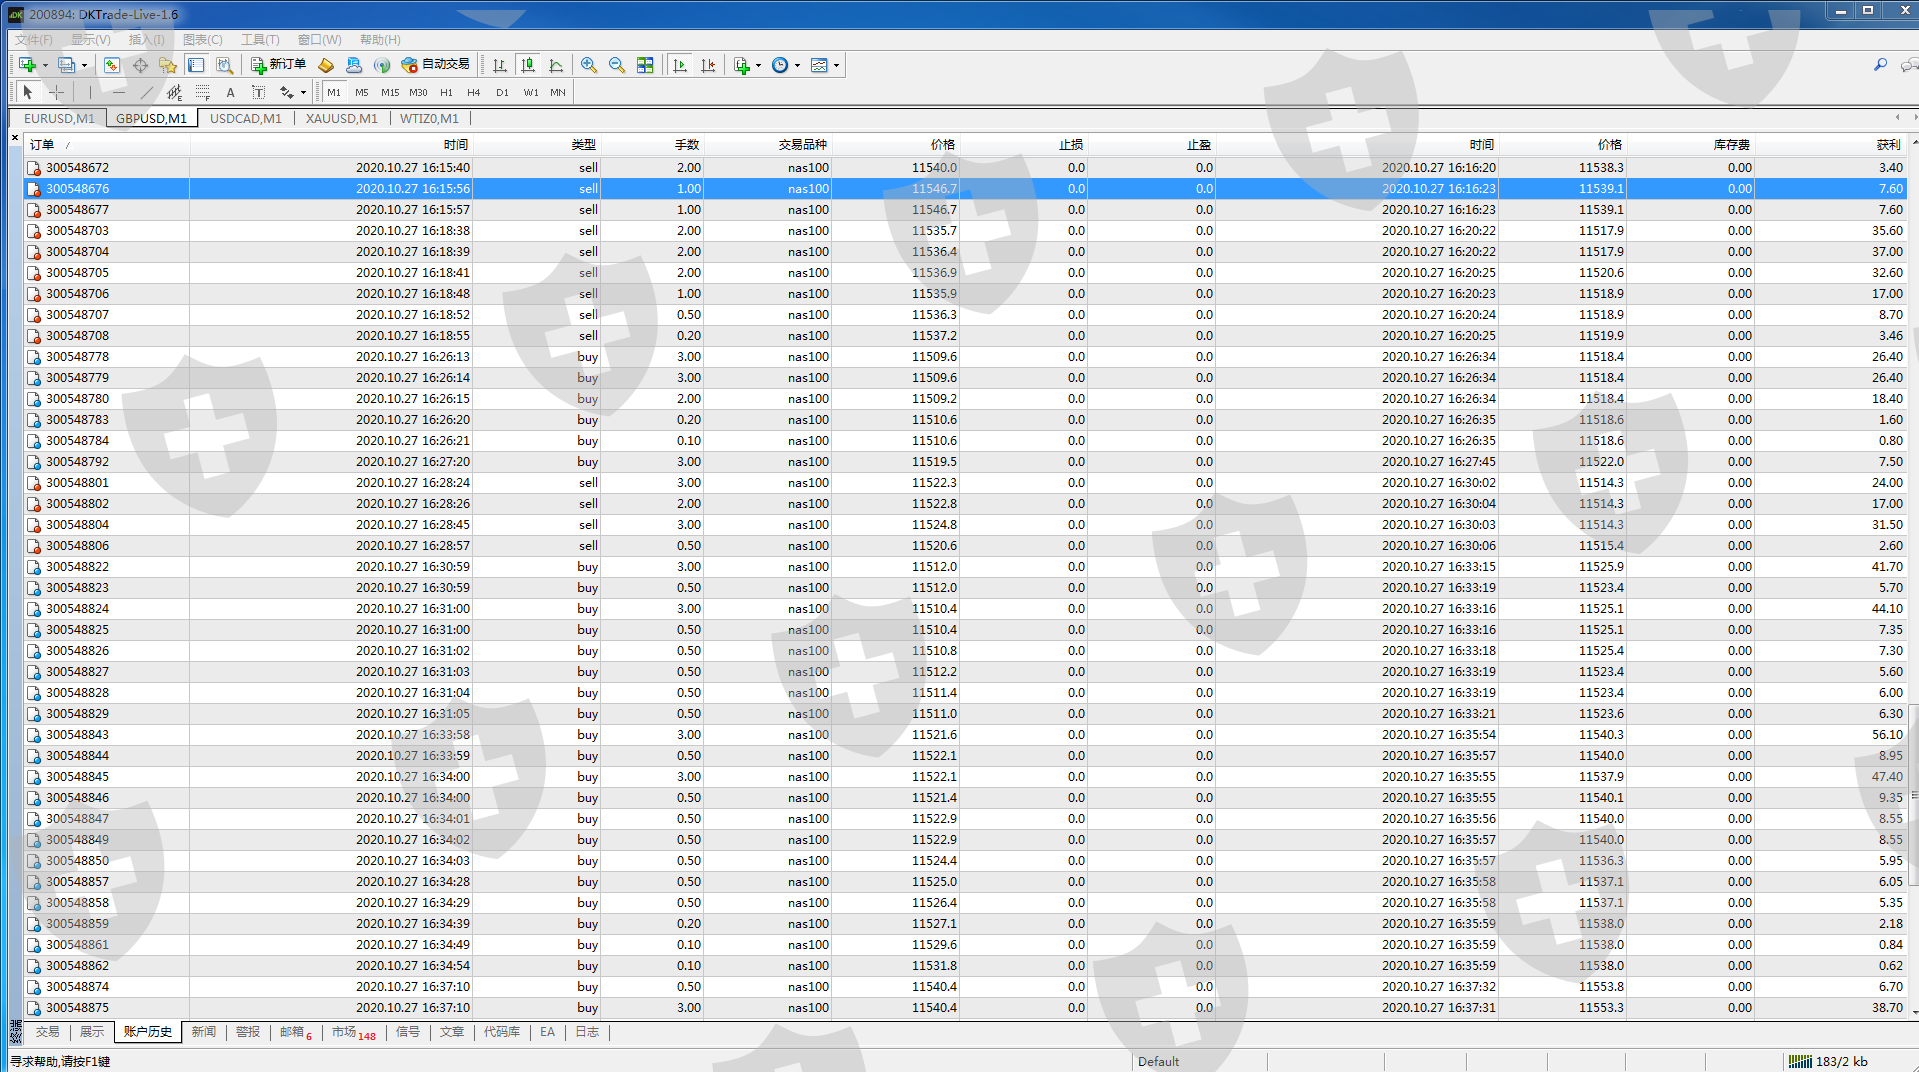Open the 日志 (Journal) terminal tab
This screenshot has height=1072, width=1919.
[x=587, y=1032]
